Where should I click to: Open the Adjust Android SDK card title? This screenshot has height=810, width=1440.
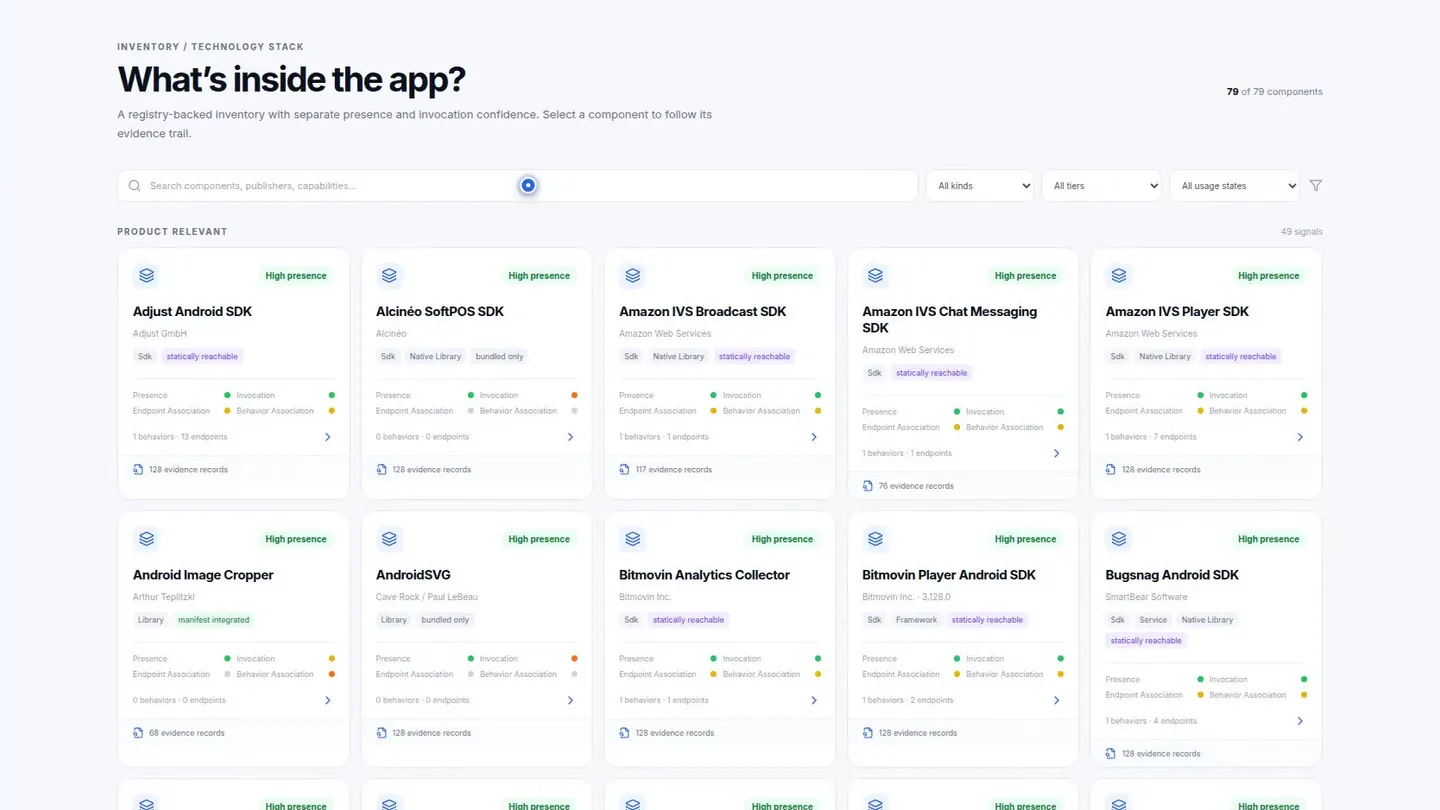click(192, 312)
